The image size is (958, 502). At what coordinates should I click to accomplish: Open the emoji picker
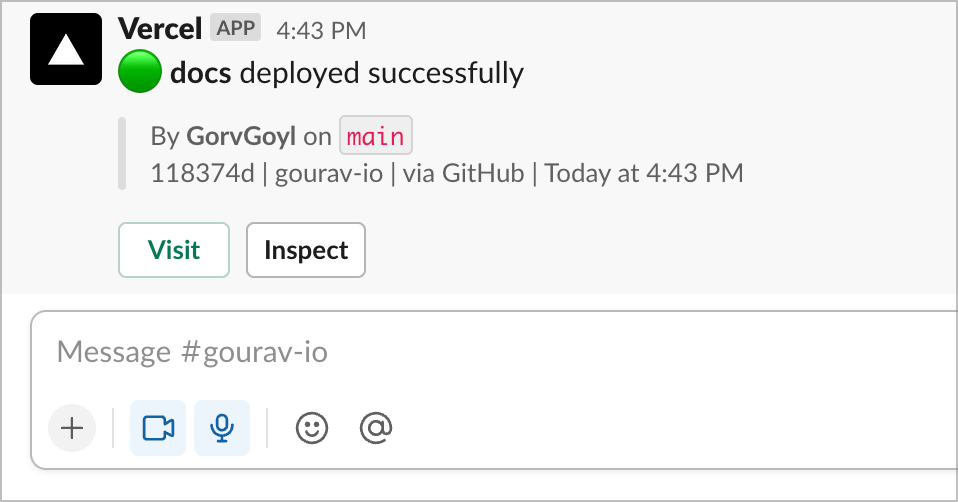pyautogui.click(x=312, y=428)
